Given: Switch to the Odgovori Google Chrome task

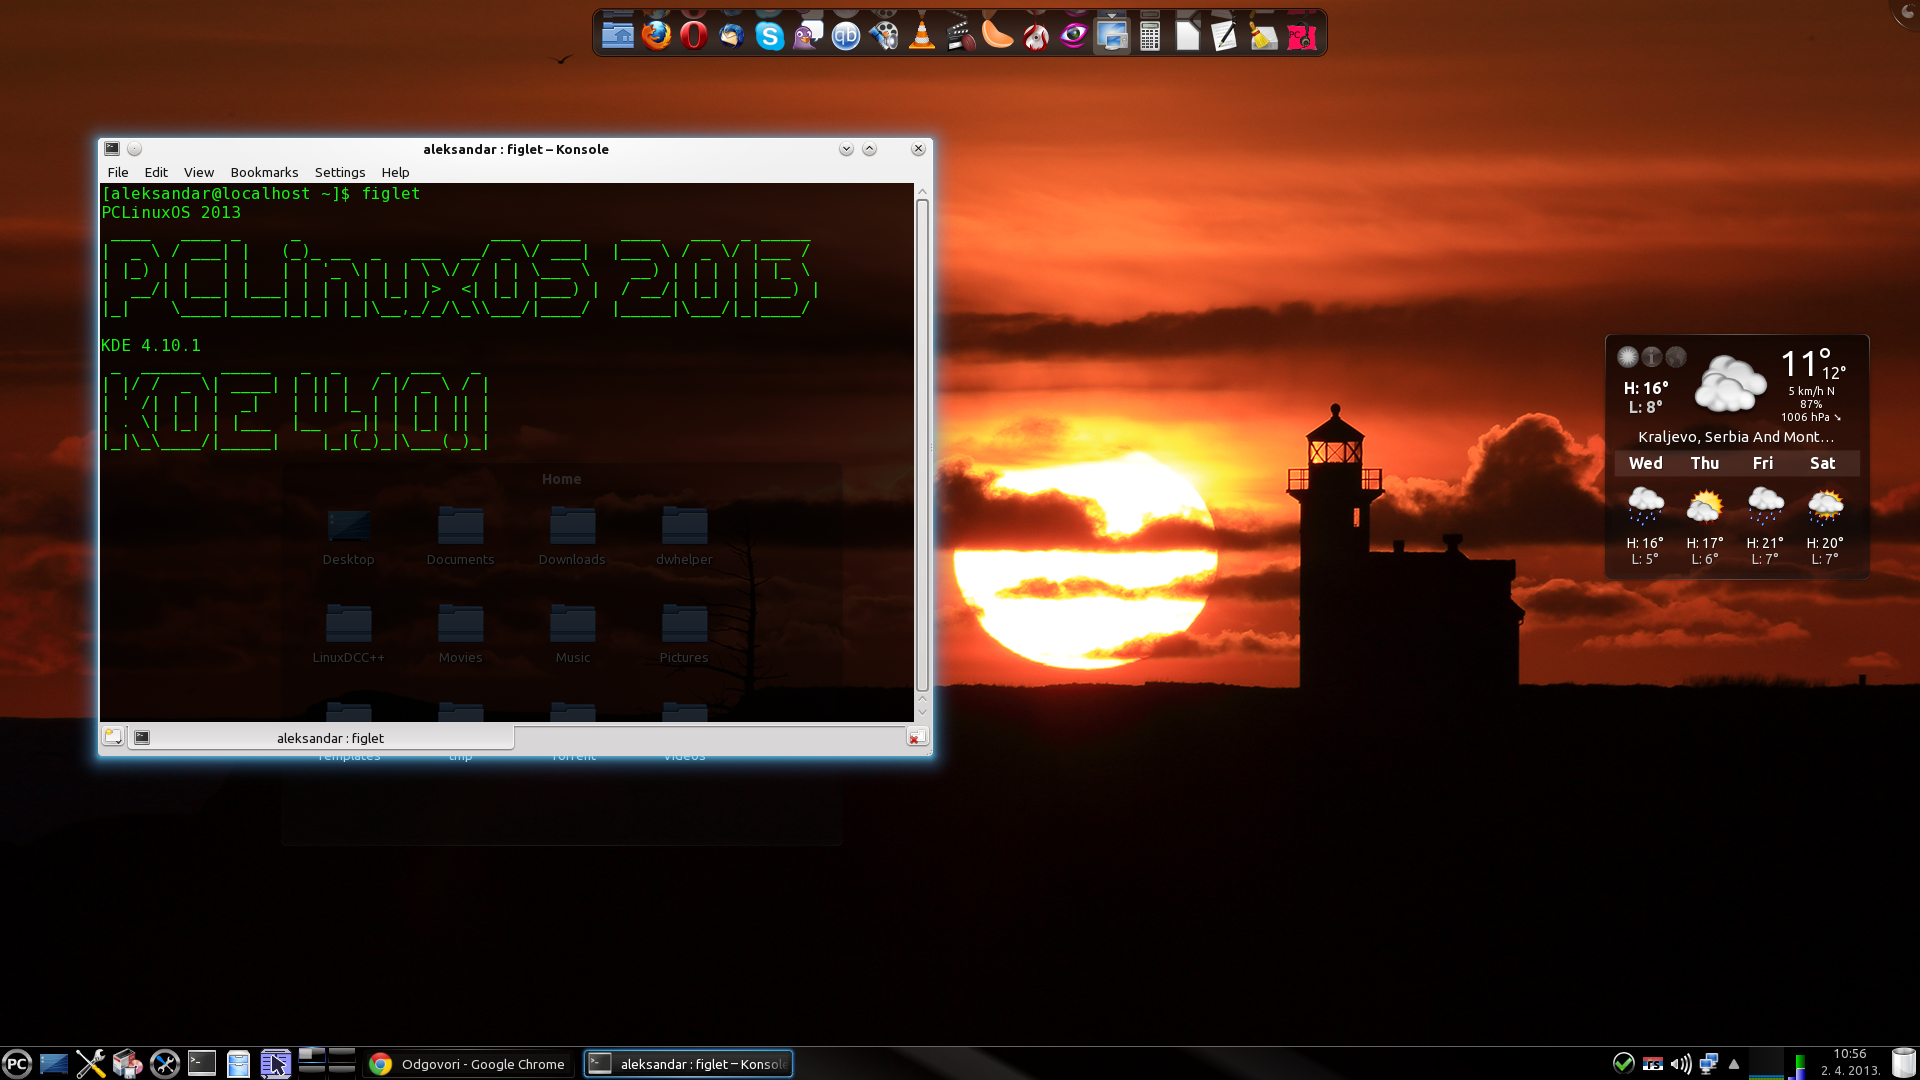Looking at the screenshot, I should [x=467, y=1064].
